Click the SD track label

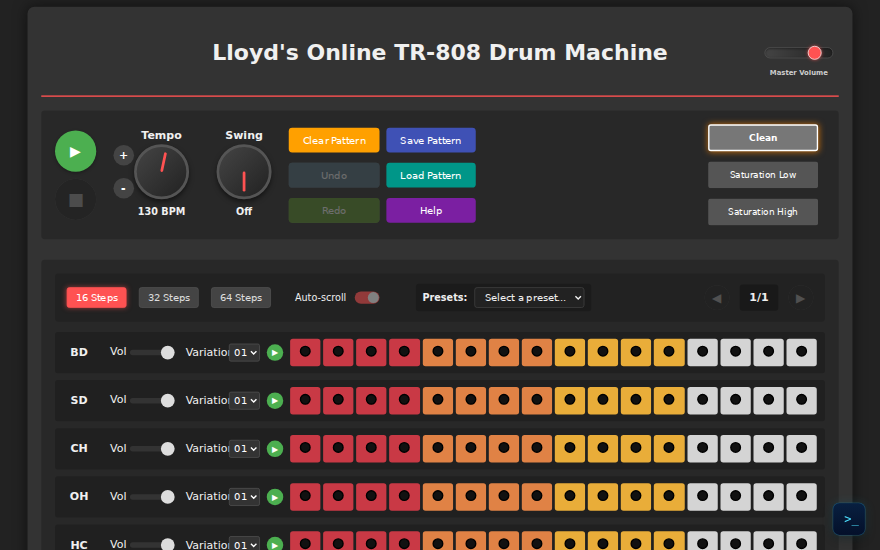tap(79, 401)
